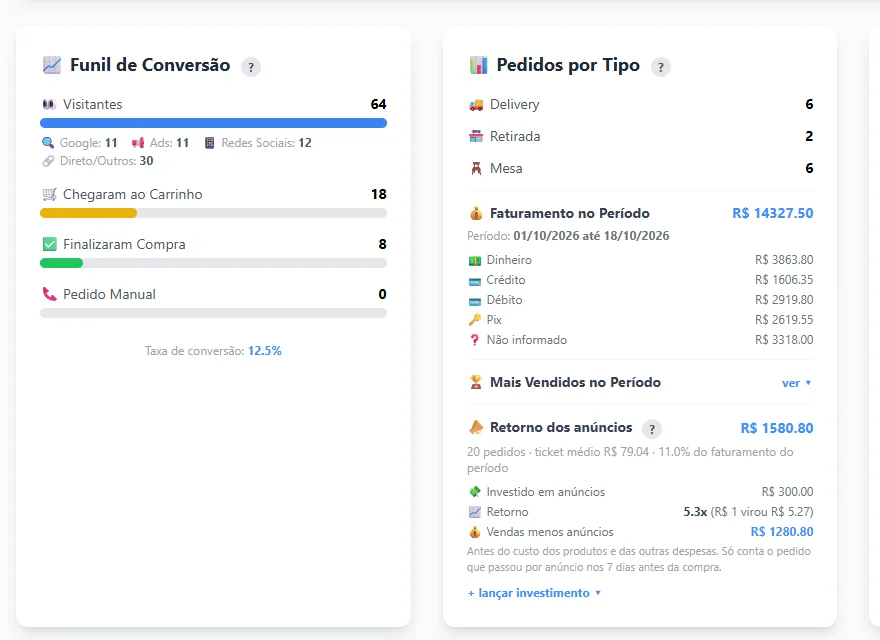This screenshot has height=640, width=880.
Task: Click the green Finalizaram Compra bar
Action: click(61, 263)
